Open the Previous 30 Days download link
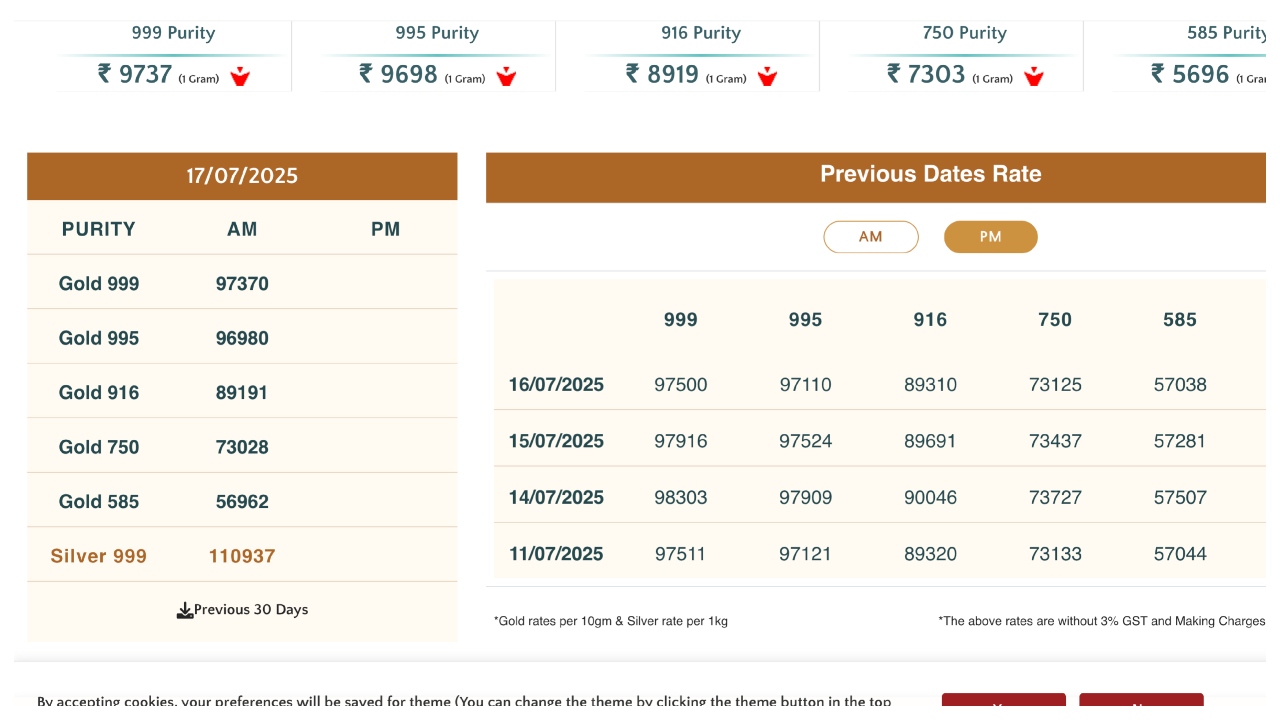1280x720 pixels. click(x=250, y=610)
